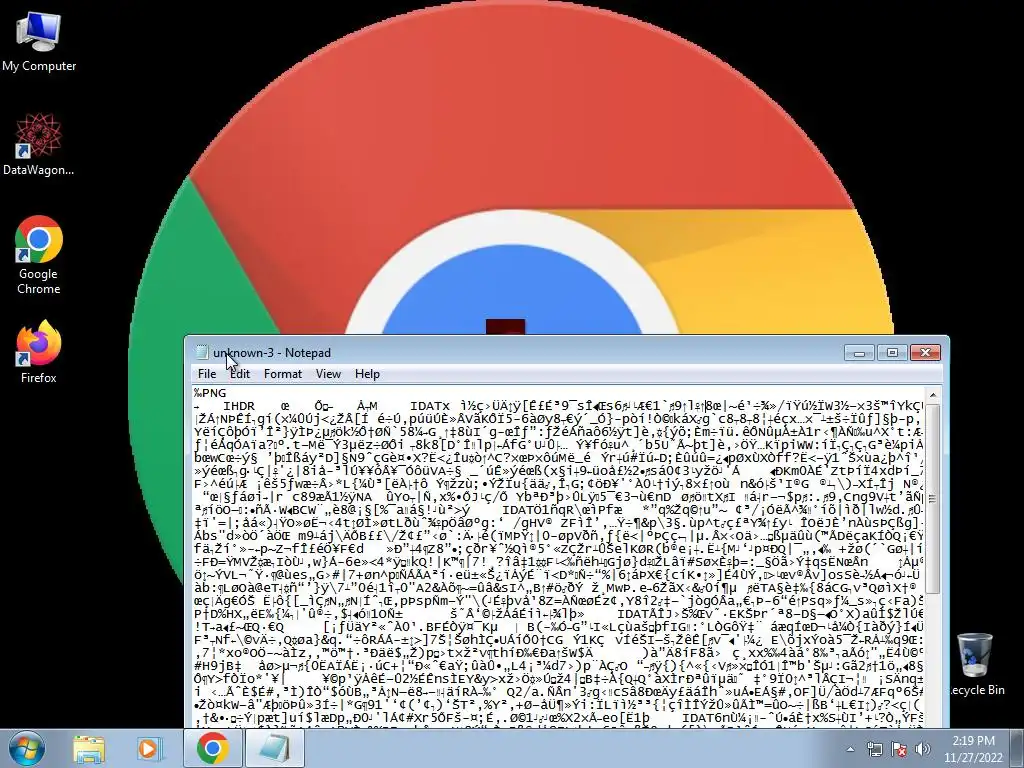Open My Computer desktop icon

(39, 41)
